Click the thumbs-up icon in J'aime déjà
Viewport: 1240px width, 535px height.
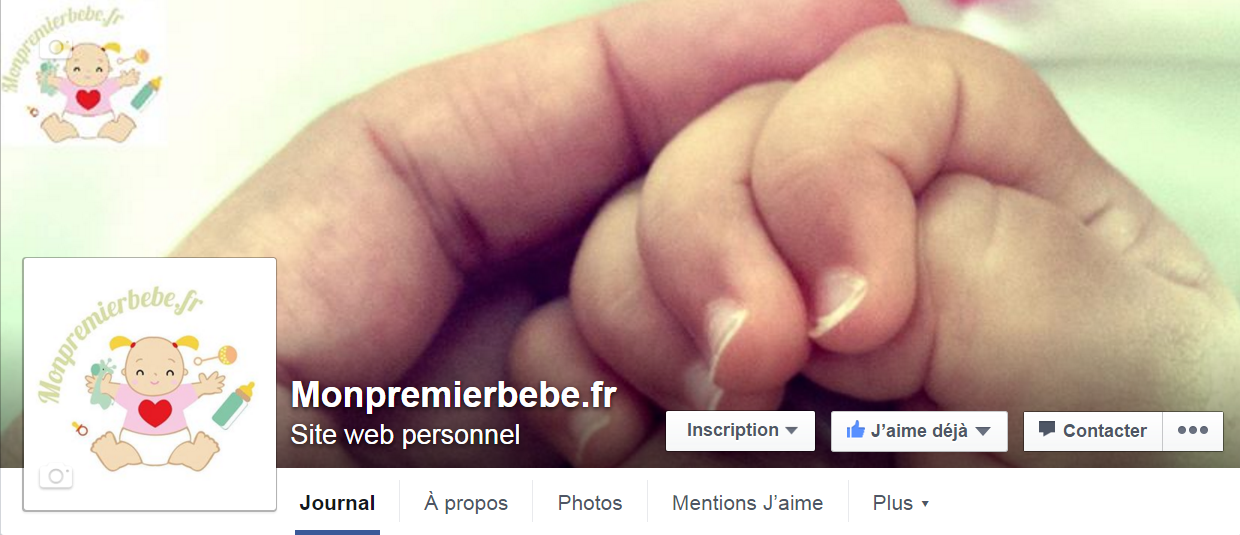pyautogui.click(x=855, y=431)
